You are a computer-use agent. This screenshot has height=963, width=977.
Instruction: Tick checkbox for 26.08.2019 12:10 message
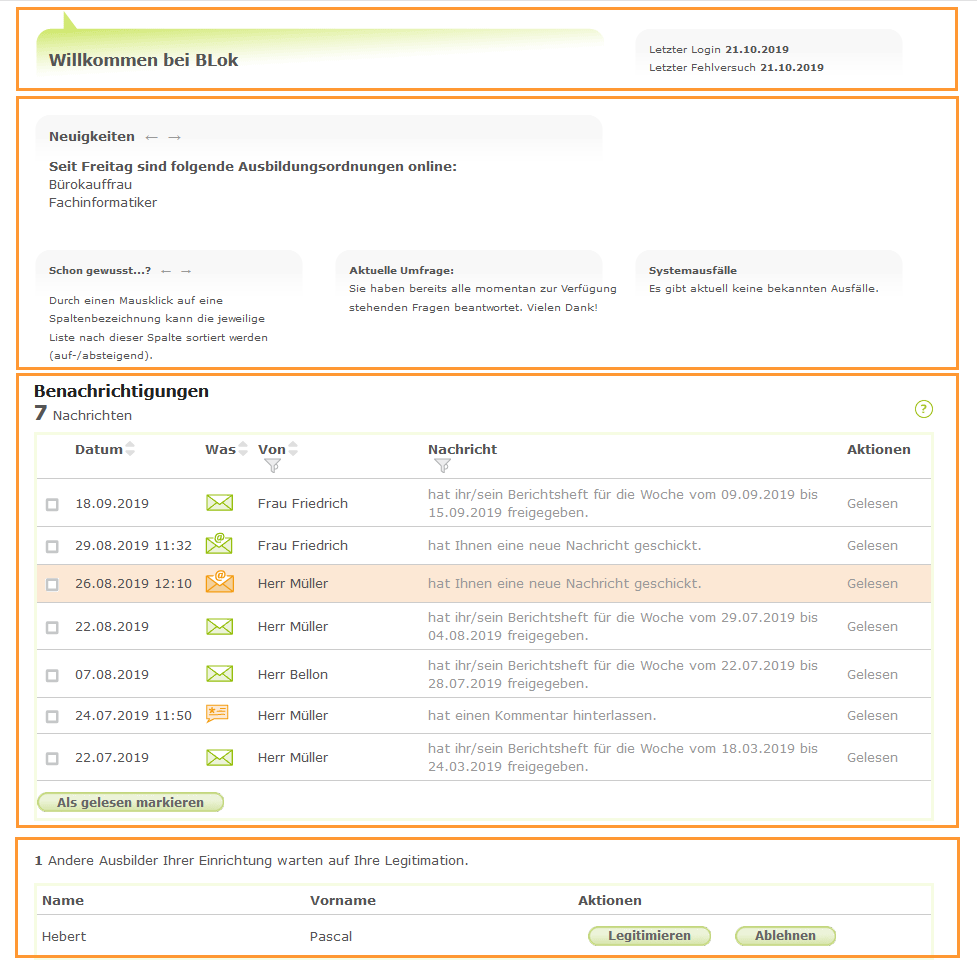coord(52,585)
